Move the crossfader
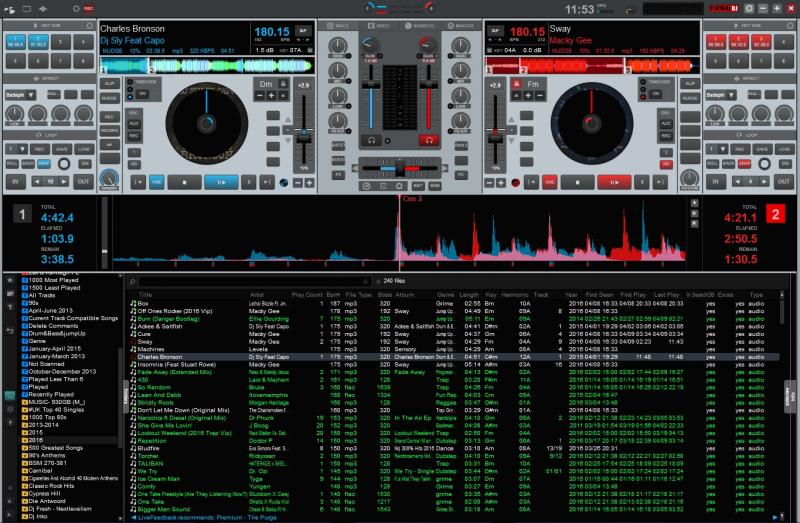Image resolution: width=800 pixels, height=523 pixels. point(399,168)
